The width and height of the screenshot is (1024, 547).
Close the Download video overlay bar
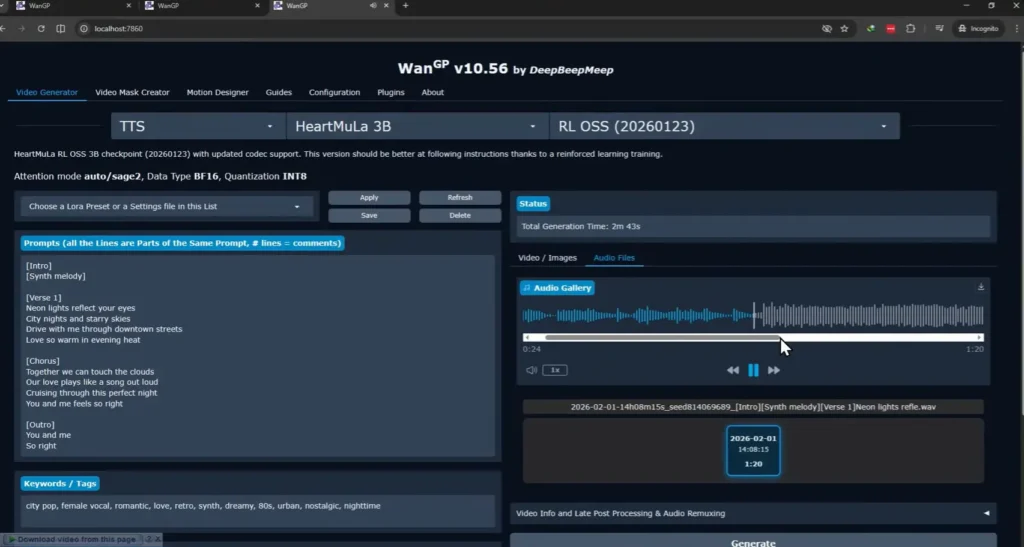point(157,539)
